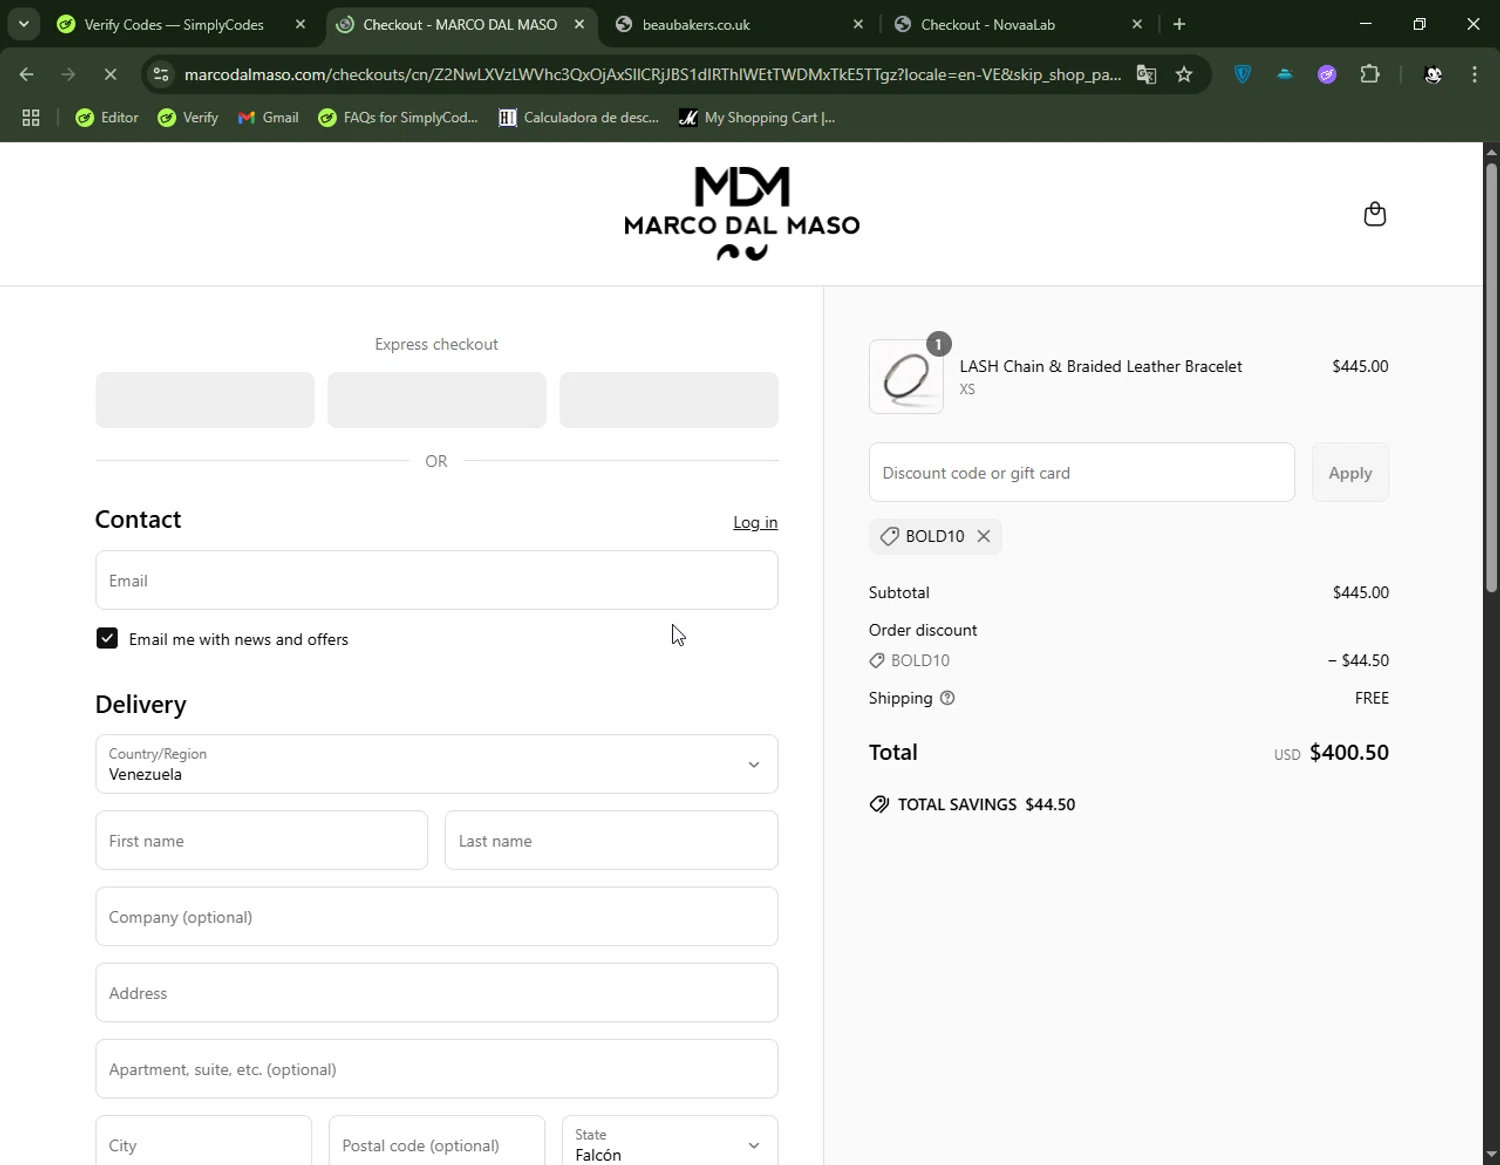Focus the Company (optional) field
This screenshot has height=1165, width=1500.
click(x=436, y=916)
